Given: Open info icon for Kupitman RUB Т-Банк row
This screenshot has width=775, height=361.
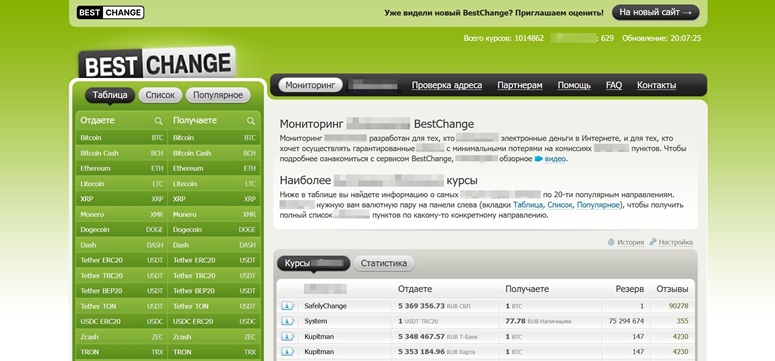Looking at the screenshot, I should pos(288,337).
